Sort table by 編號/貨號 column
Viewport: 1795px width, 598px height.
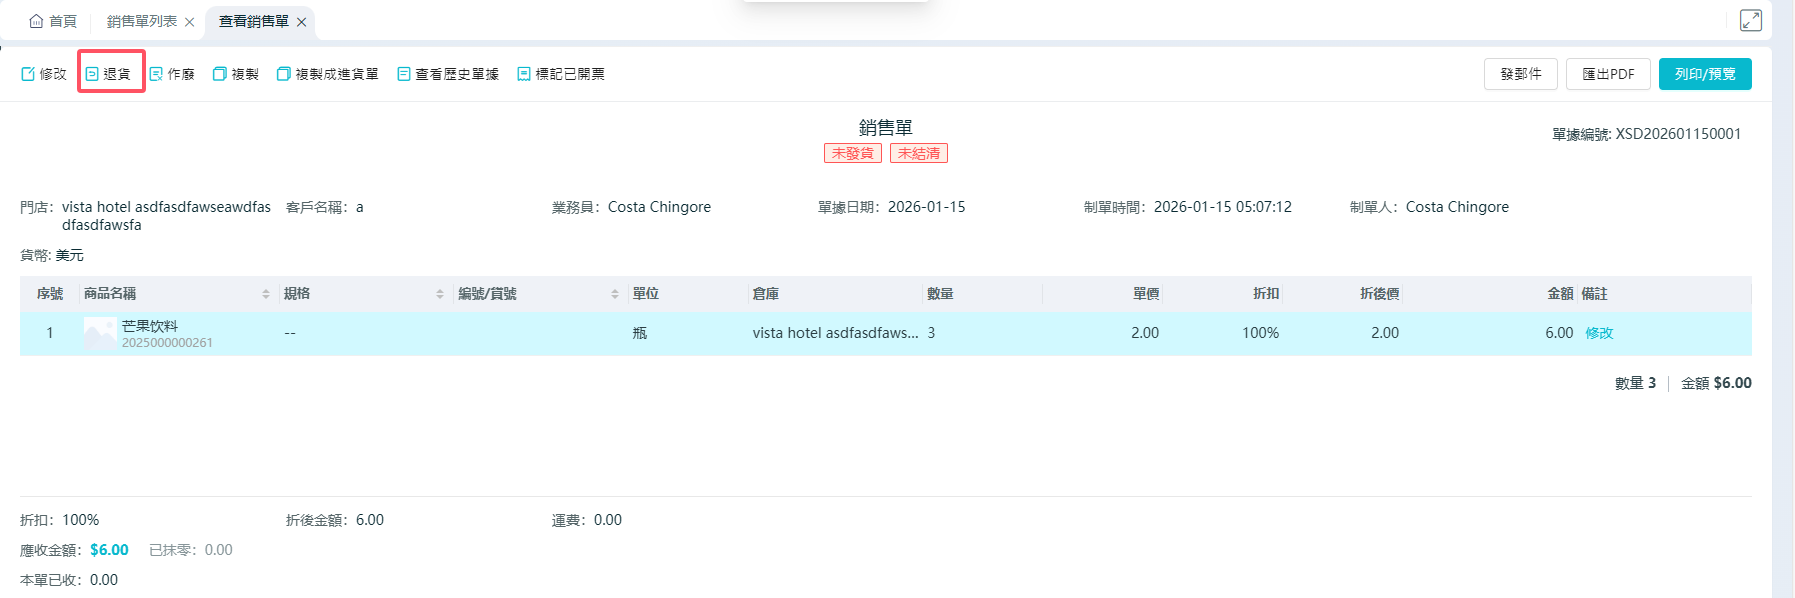615,294
